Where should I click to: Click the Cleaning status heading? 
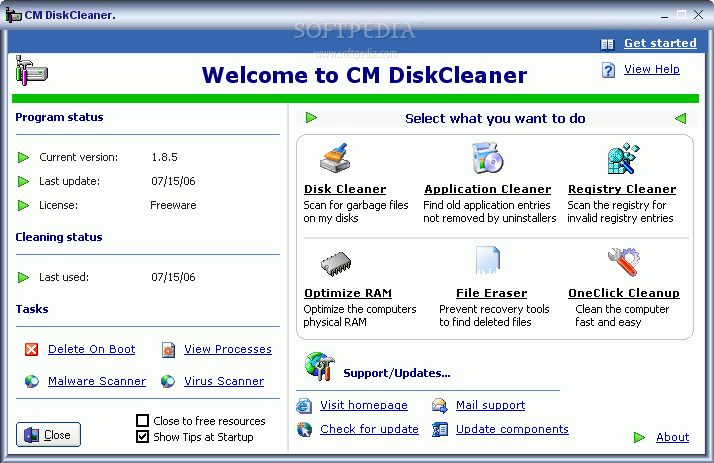click(x=59, y=237)
